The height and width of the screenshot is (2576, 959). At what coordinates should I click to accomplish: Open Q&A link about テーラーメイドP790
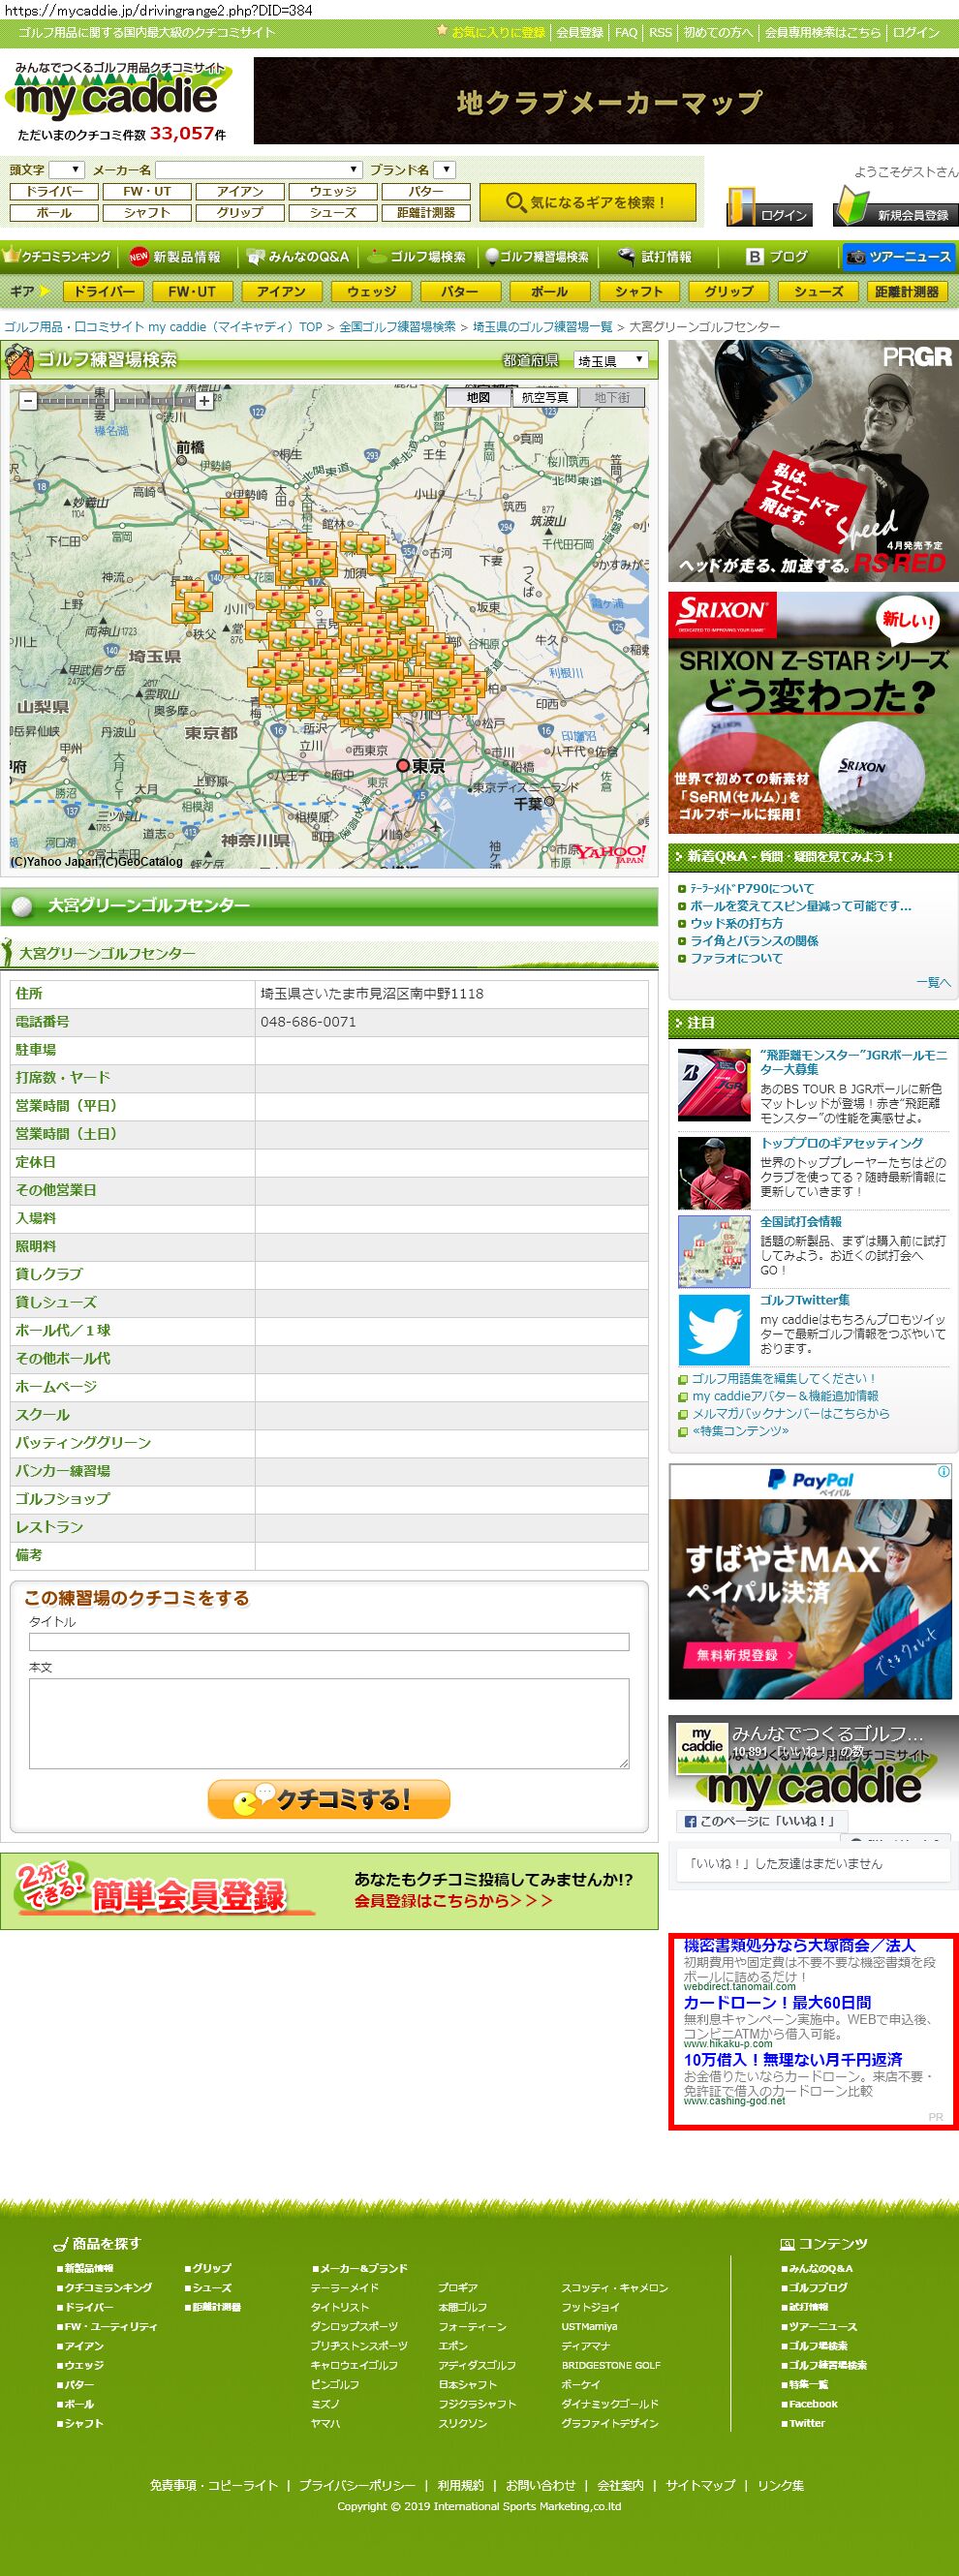click(752, 888)
